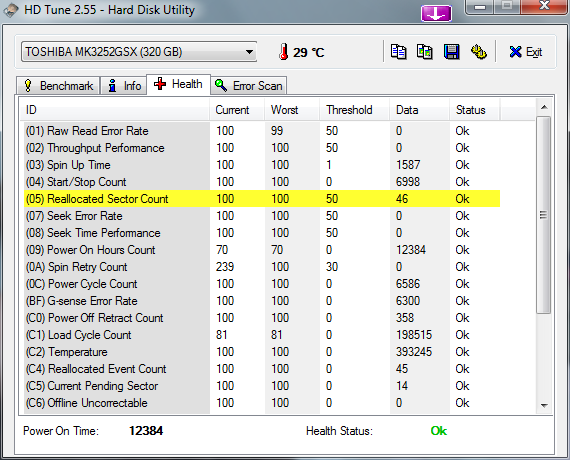Viewport: 570px width, 460px height.
Task: Click the Power On Time value 12384
Action: click(x=146, y=431)
